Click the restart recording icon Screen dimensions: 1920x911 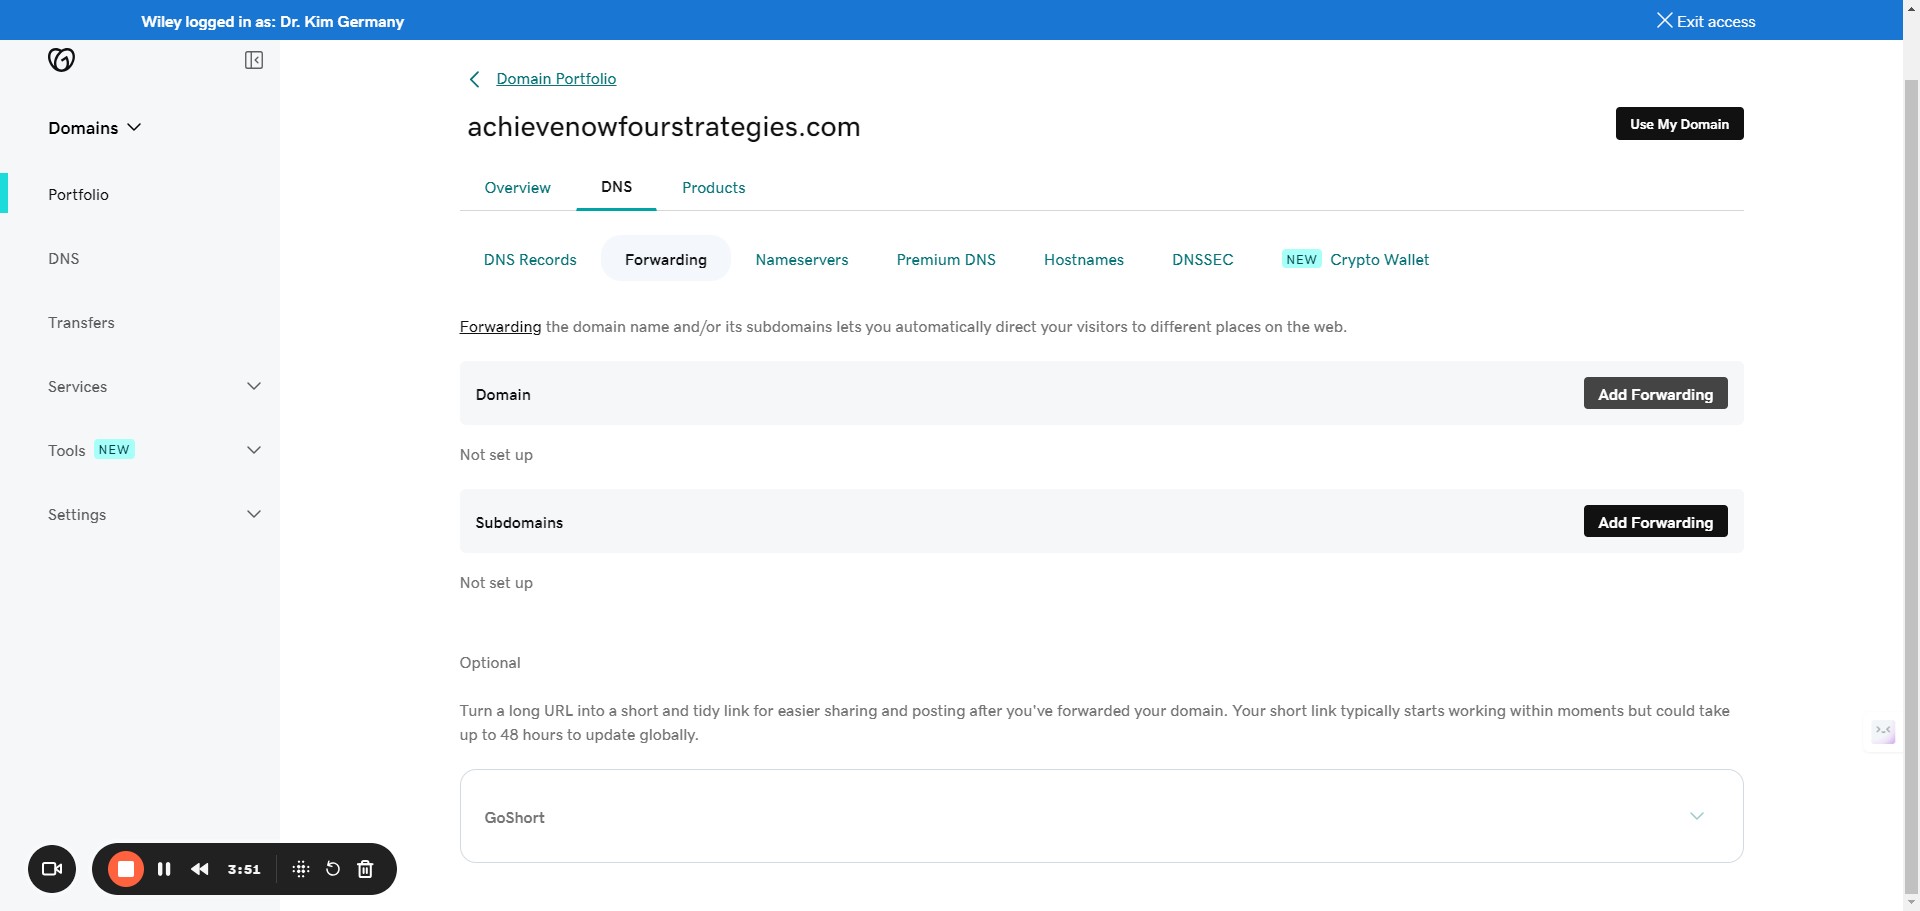point(332,869)
